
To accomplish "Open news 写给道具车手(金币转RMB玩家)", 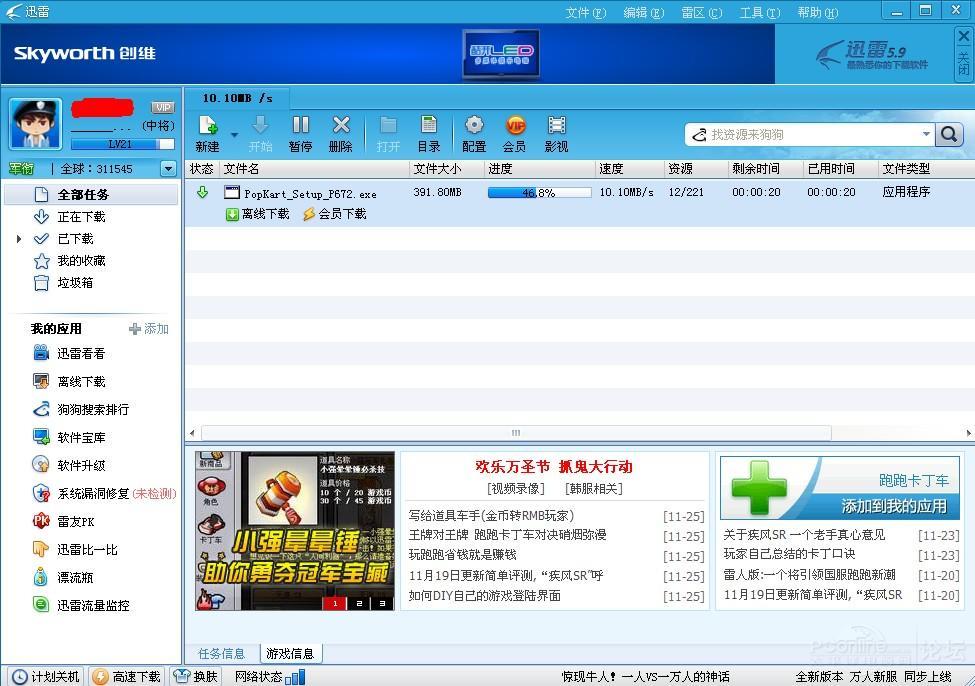I will [491, 516].
